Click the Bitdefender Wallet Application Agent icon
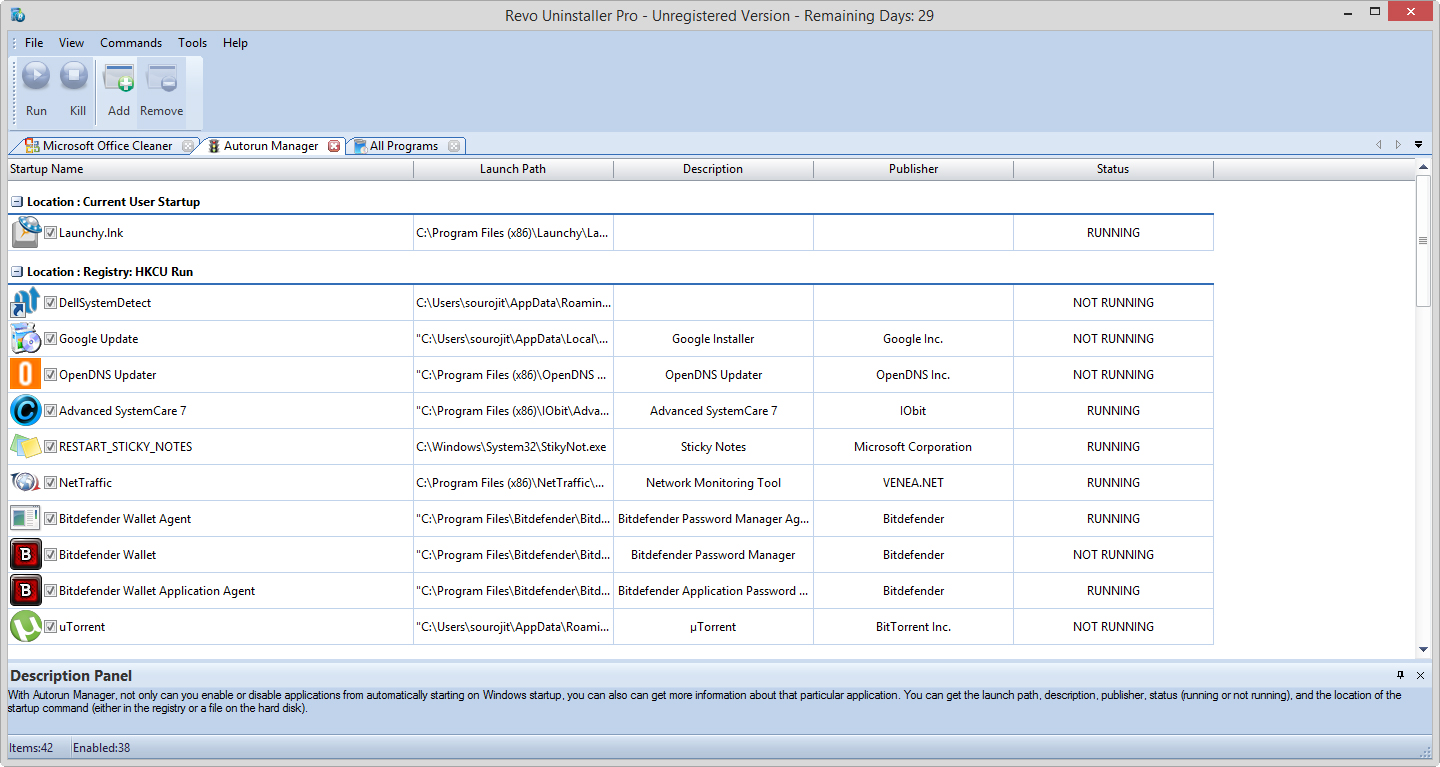This screenshot has height=767, width=1440. click(25, 591)
